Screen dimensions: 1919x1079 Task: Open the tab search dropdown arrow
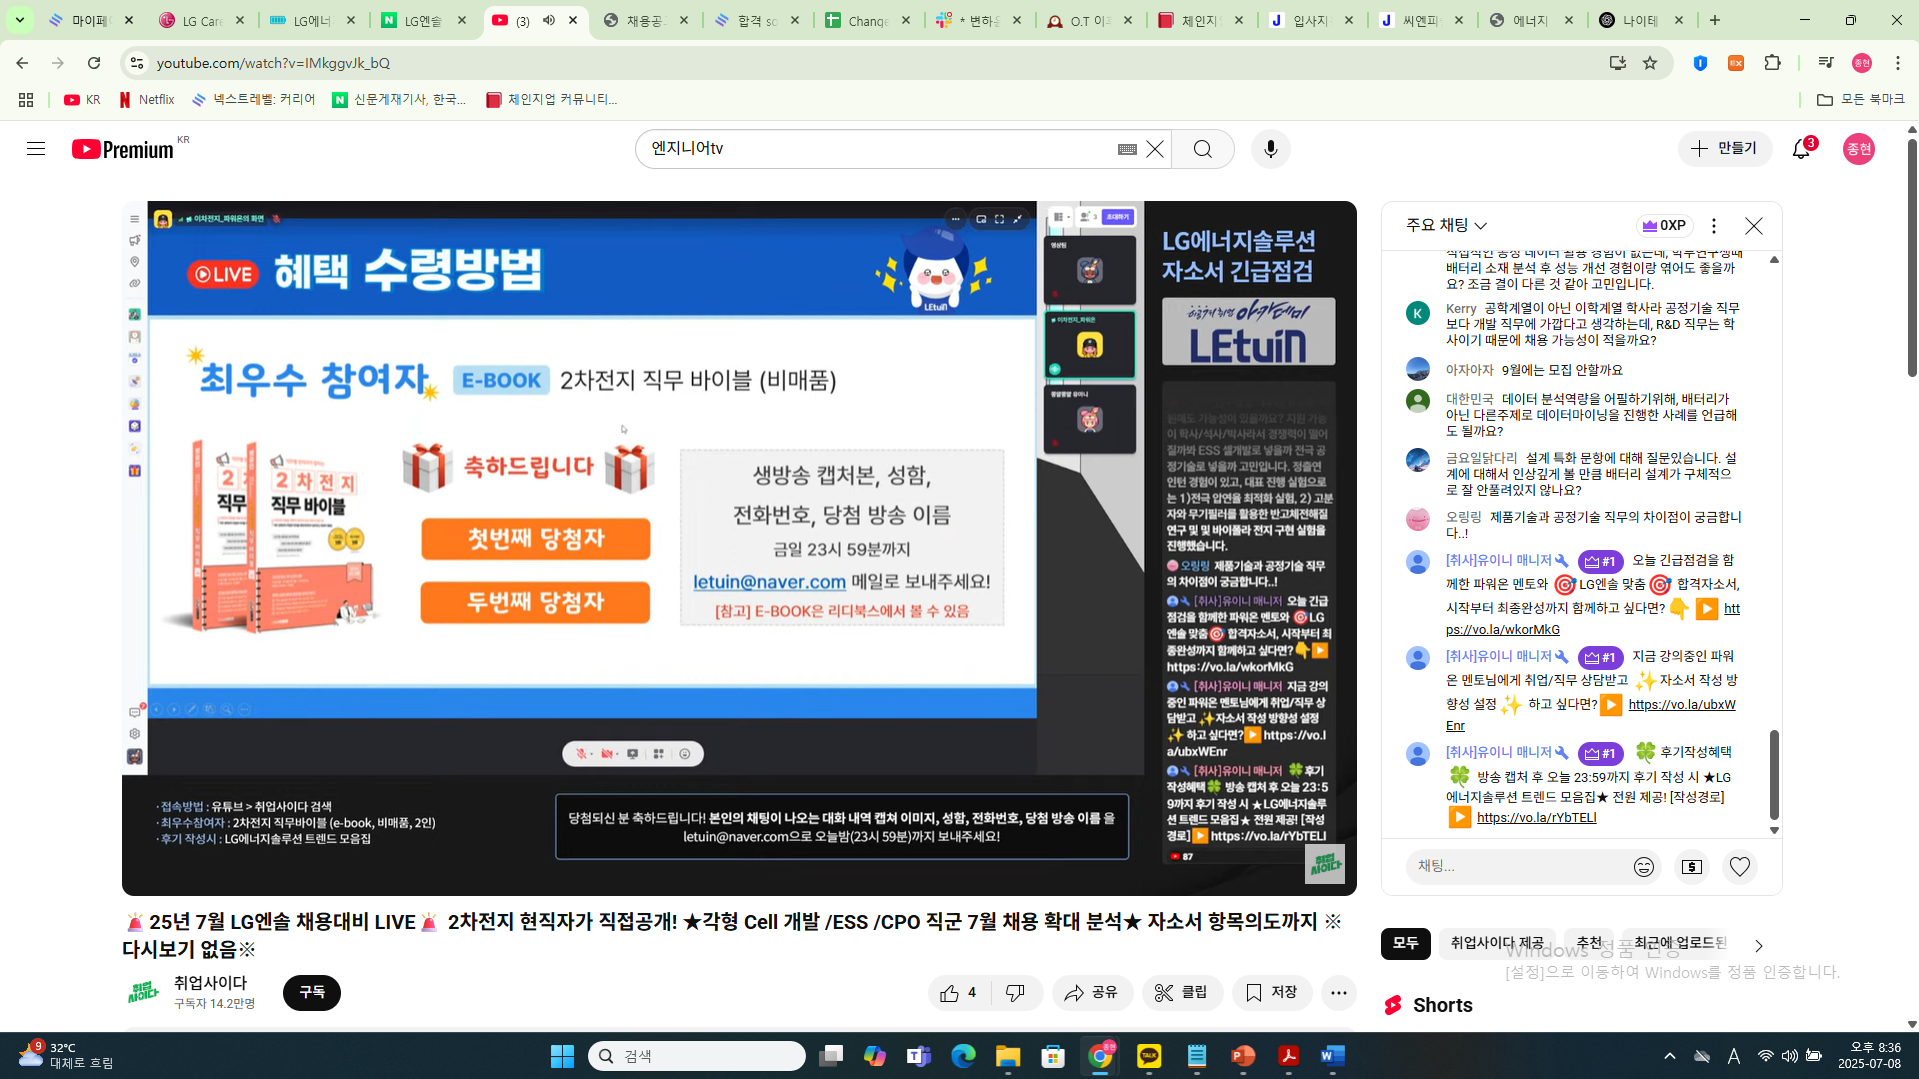click(20, 20)
